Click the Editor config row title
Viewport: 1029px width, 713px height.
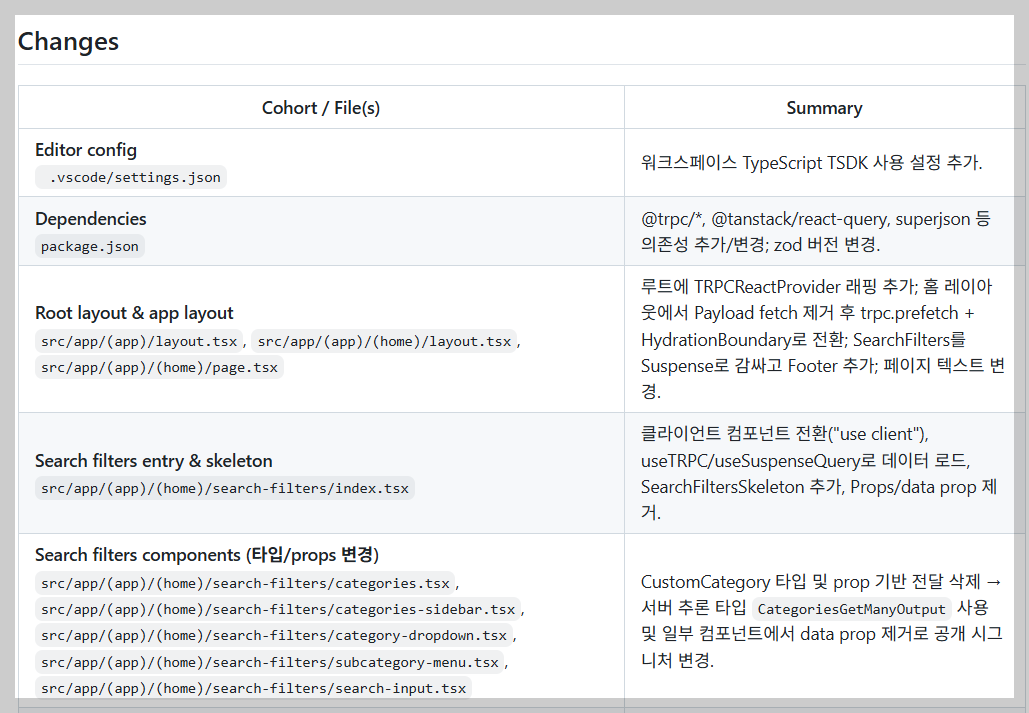point(86,150)
